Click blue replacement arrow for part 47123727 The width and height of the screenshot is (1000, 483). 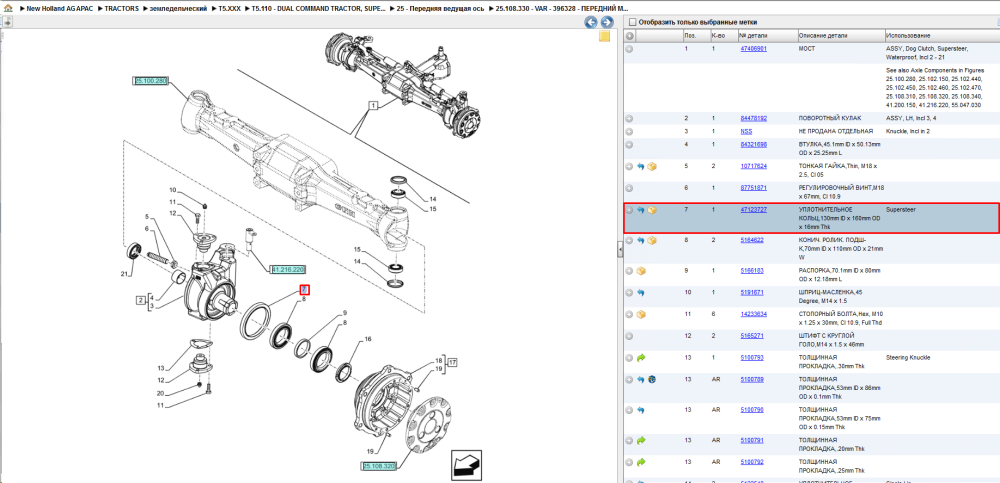click(641, 210)
